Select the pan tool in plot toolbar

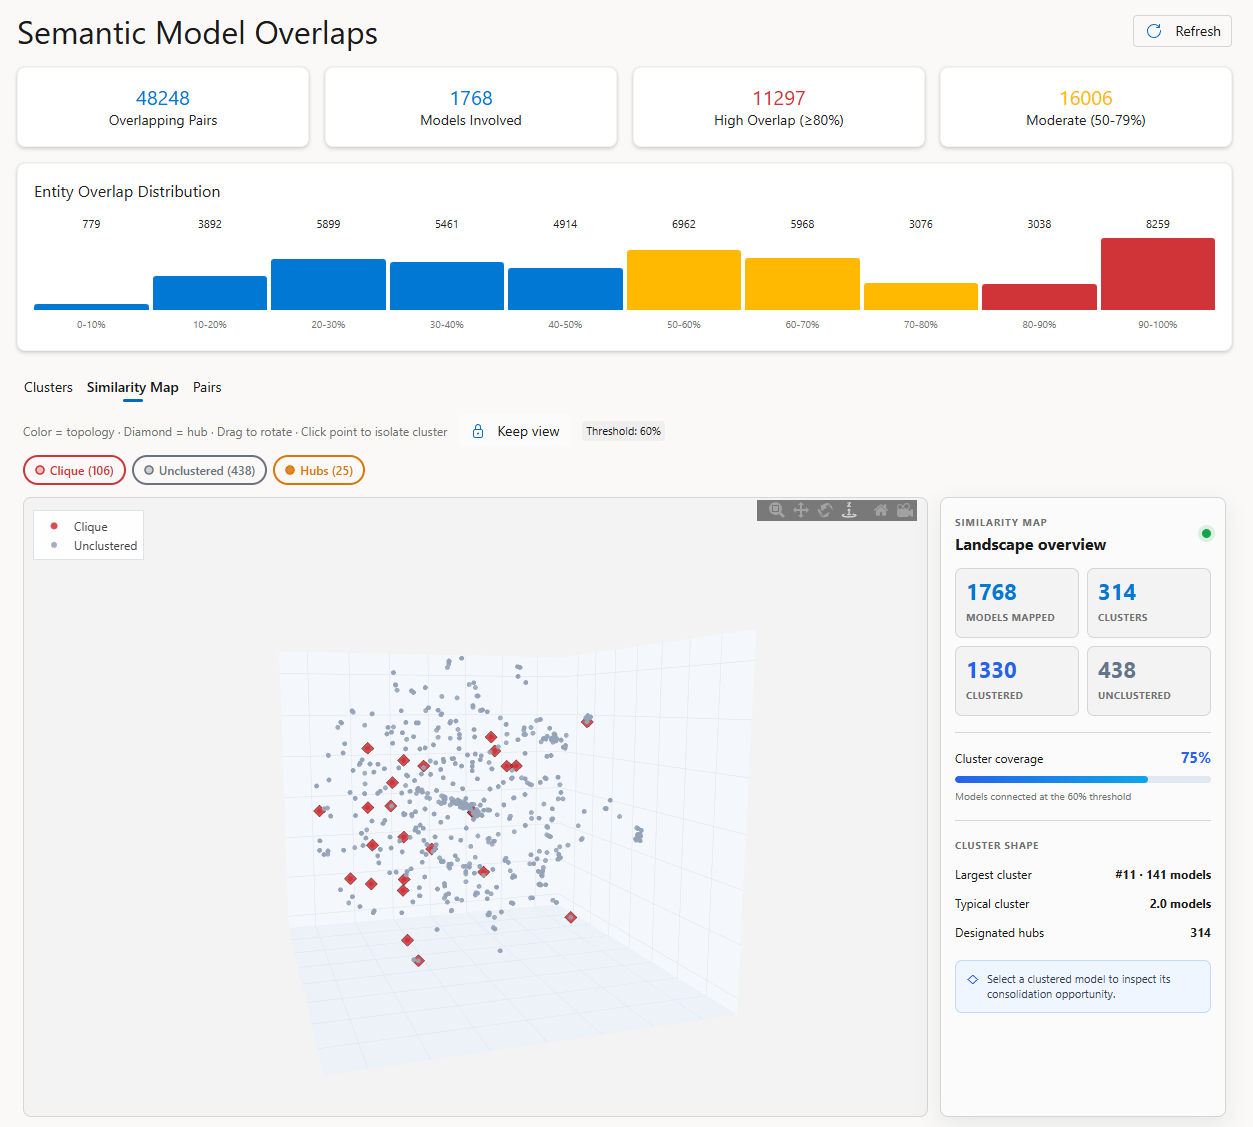801,510
